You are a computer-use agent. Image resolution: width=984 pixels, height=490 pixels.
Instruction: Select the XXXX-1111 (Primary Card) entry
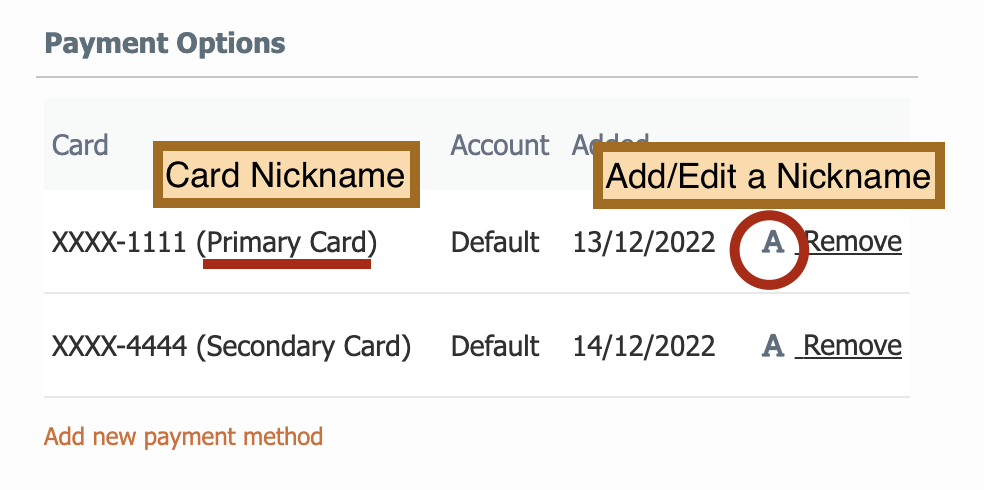coord(215,243)
